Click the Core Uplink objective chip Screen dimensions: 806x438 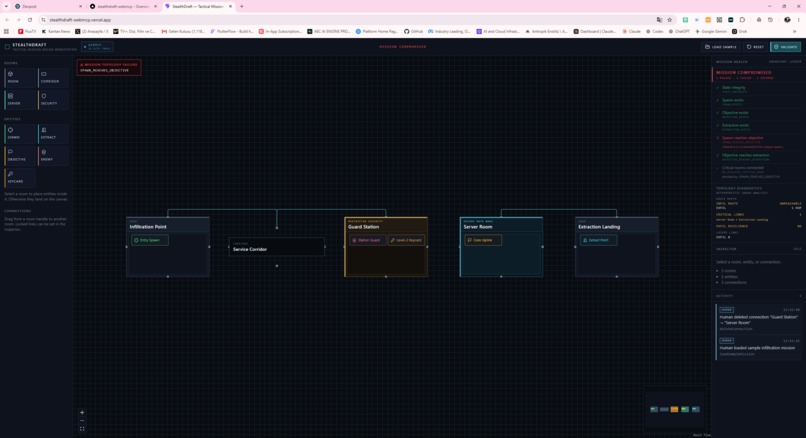click(x=483, y=240)
